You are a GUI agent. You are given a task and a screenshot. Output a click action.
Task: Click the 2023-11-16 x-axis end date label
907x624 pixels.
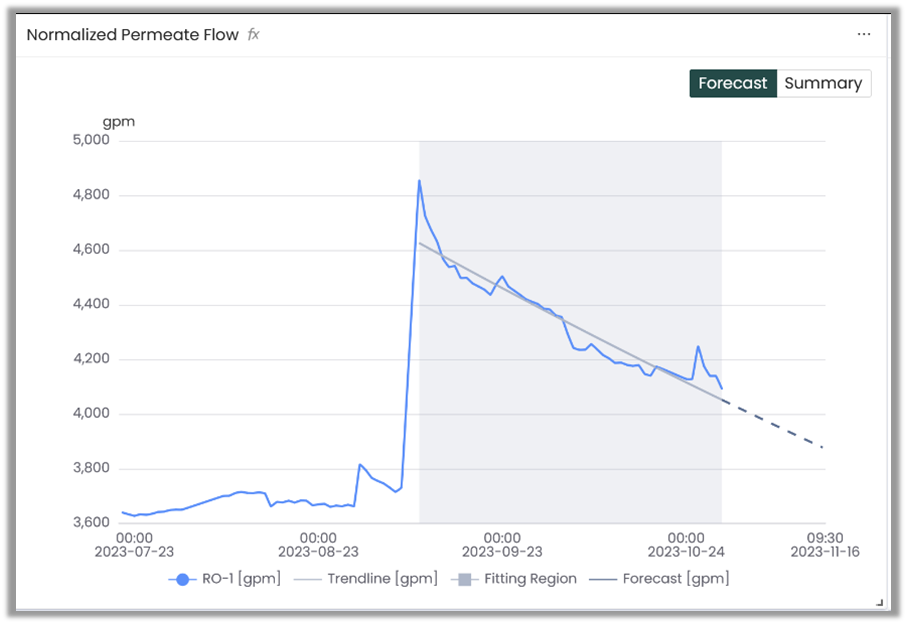pyautogui.click(x=825, y=551)
